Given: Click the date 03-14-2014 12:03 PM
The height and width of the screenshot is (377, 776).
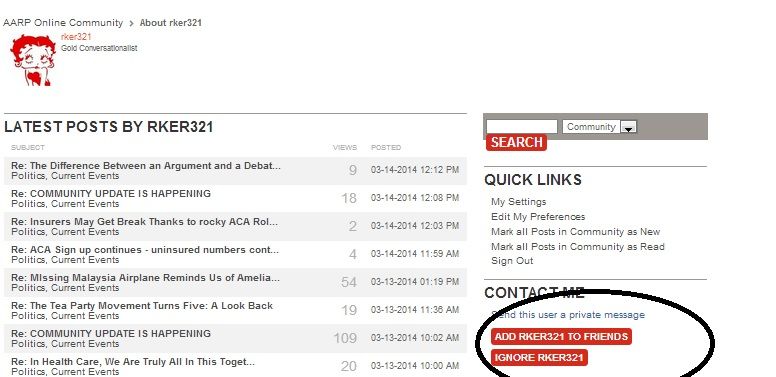Looking at the screenshot, I should (415, 226).
